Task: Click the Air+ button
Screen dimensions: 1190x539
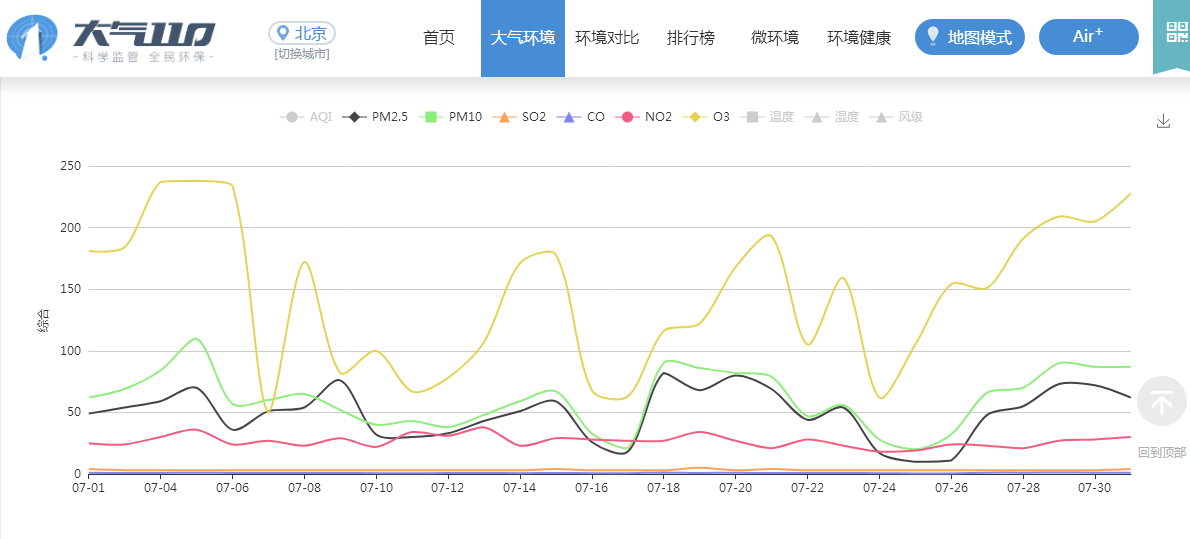Action: [x=1089, y=37]
